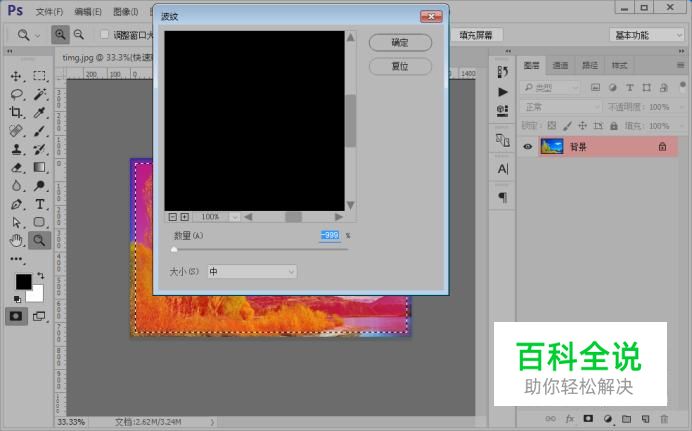
Task: Select the Pen tool
Action: point(16,204)
